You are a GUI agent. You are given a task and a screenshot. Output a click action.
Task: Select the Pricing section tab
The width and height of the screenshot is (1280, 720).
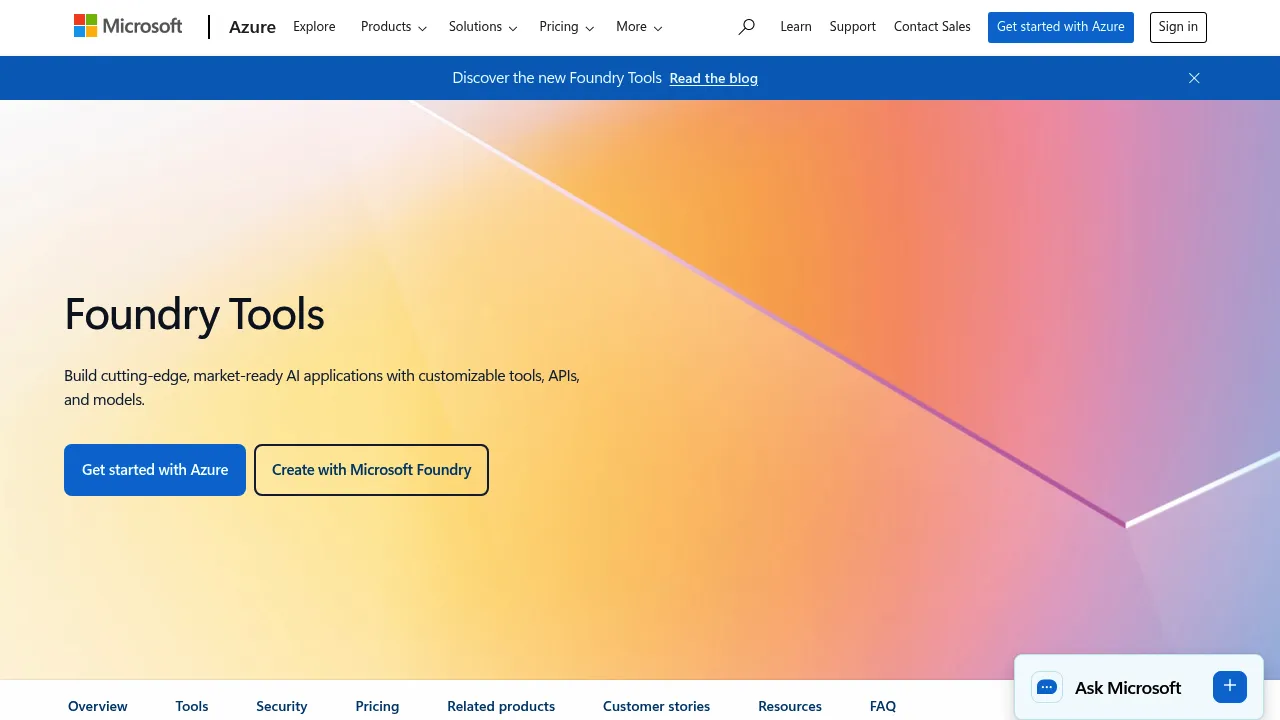pyautogui.click(x=377, y=706)
